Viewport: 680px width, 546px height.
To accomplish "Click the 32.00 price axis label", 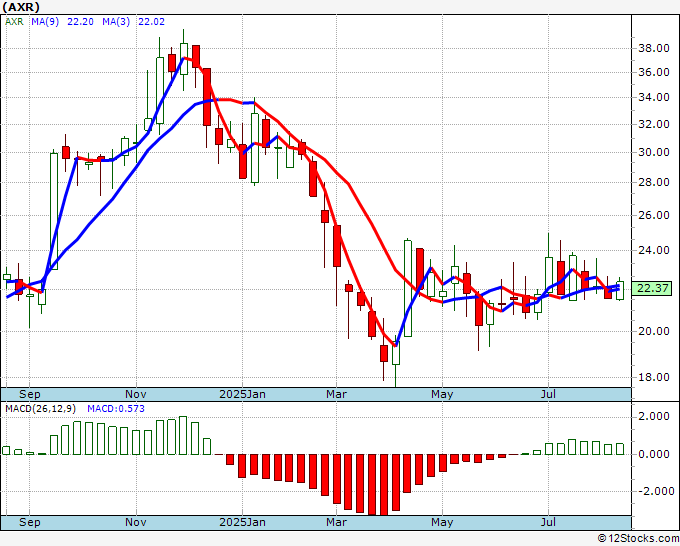I will [x=654, y=124].
